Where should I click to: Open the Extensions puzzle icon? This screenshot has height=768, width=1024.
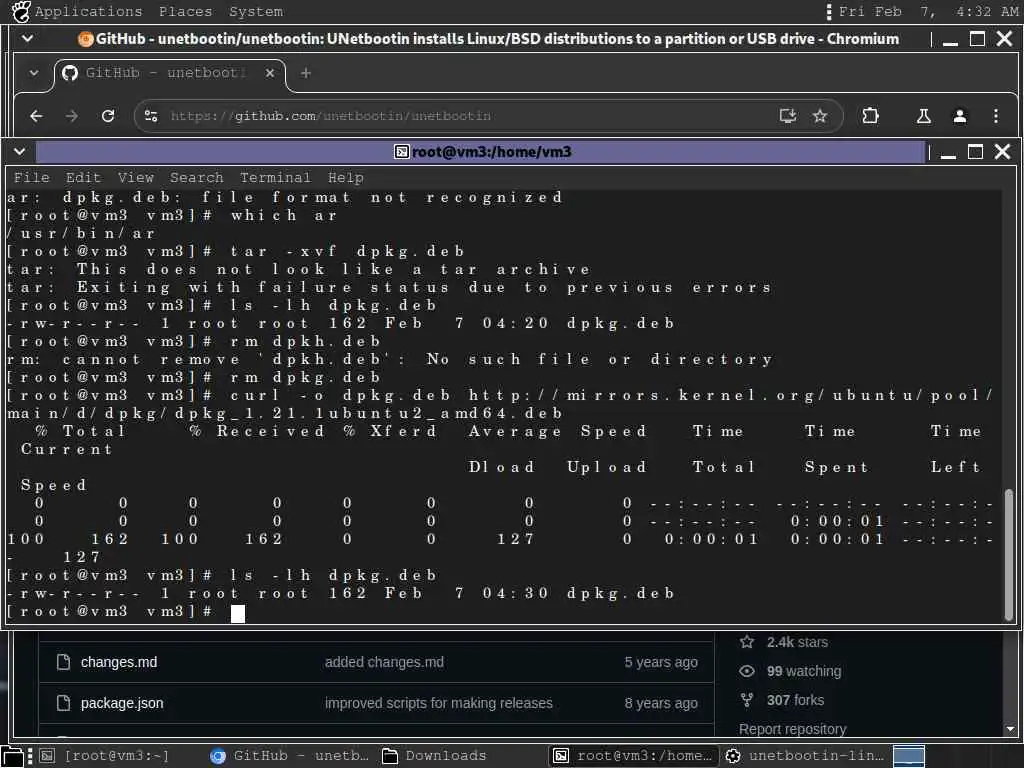point(870,116)
